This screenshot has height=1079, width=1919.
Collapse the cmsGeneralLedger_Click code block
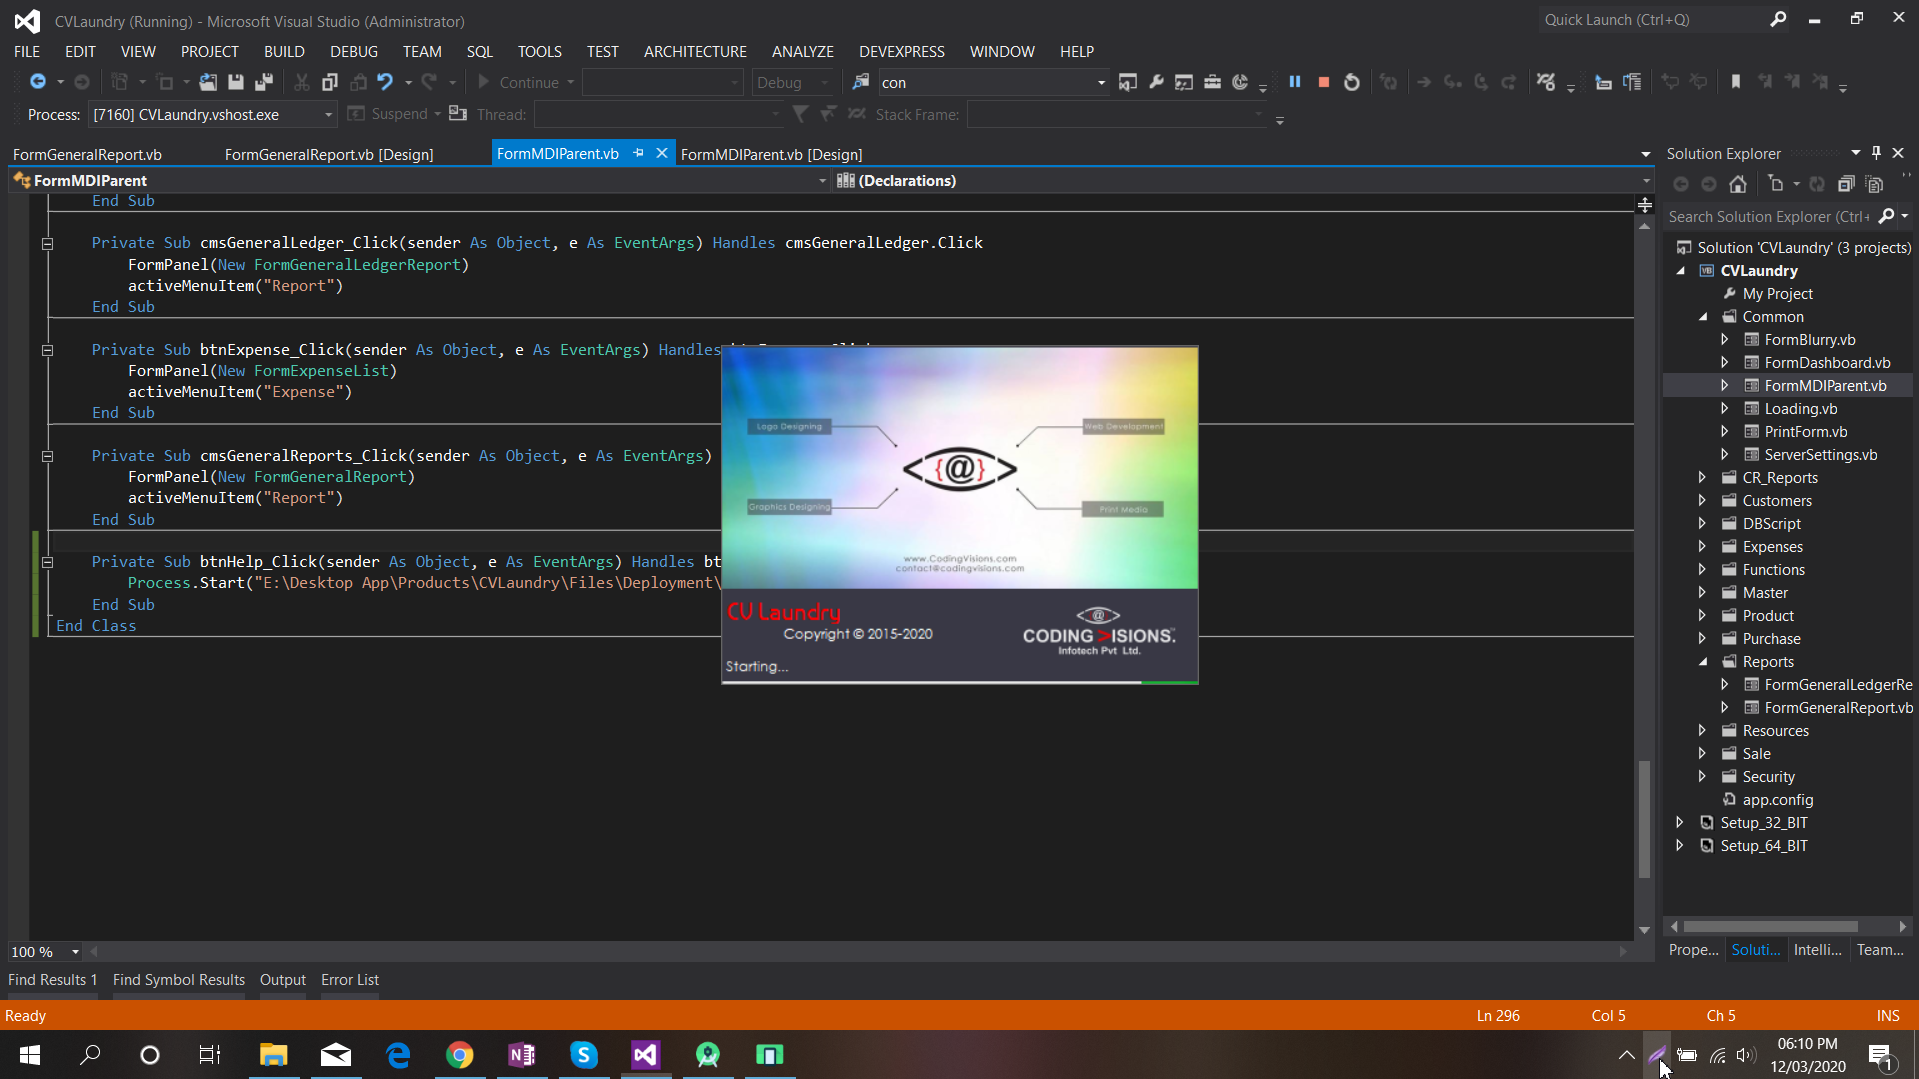pyautogui.click(x=47, y=243)
